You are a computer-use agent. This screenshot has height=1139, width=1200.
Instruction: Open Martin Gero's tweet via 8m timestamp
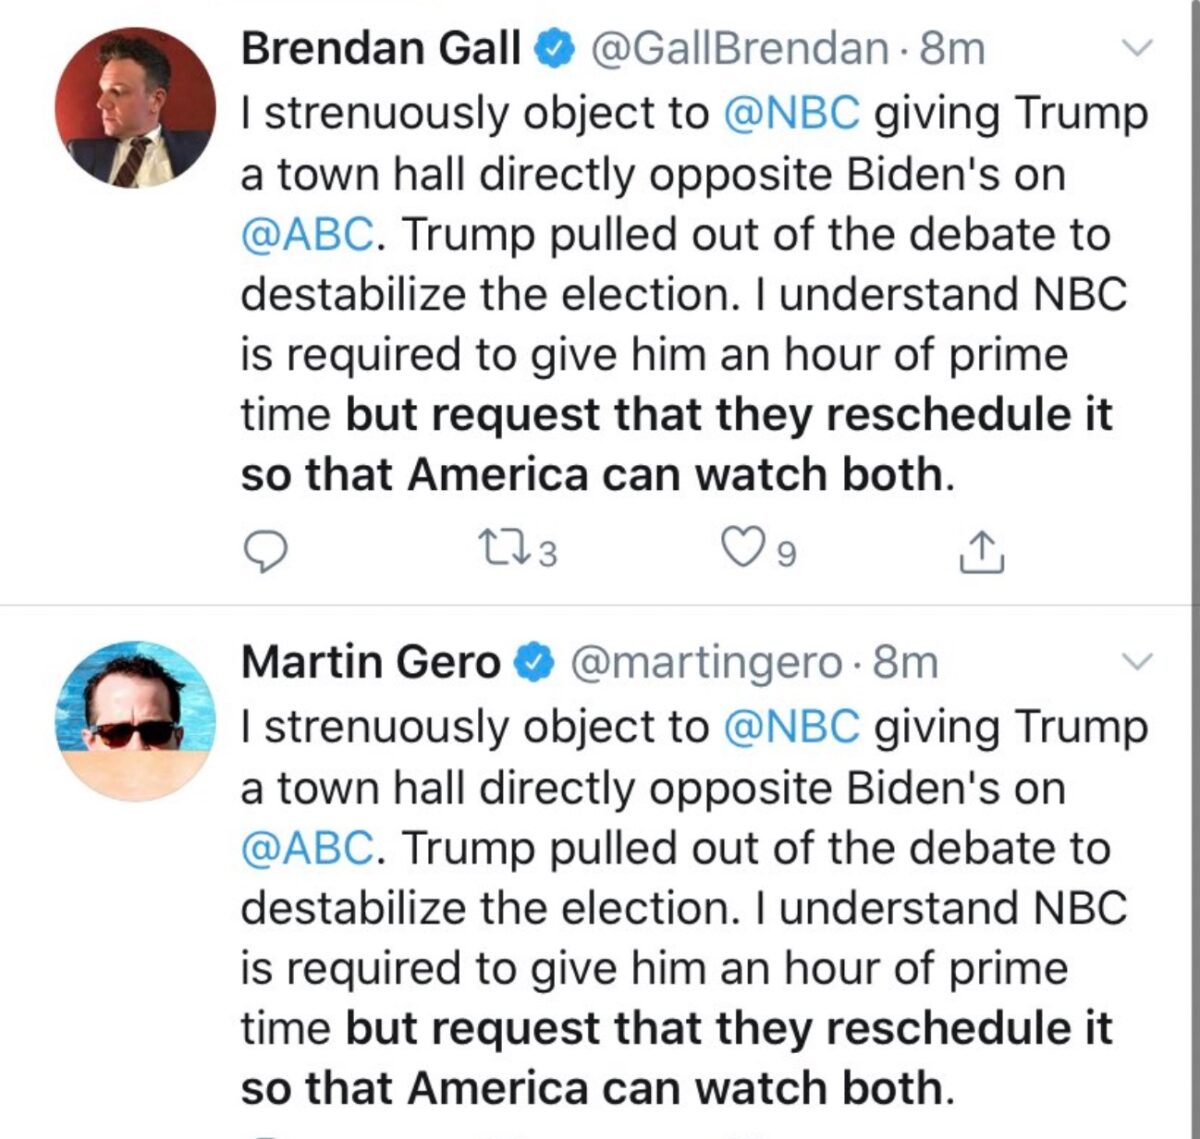pos(906,662)
